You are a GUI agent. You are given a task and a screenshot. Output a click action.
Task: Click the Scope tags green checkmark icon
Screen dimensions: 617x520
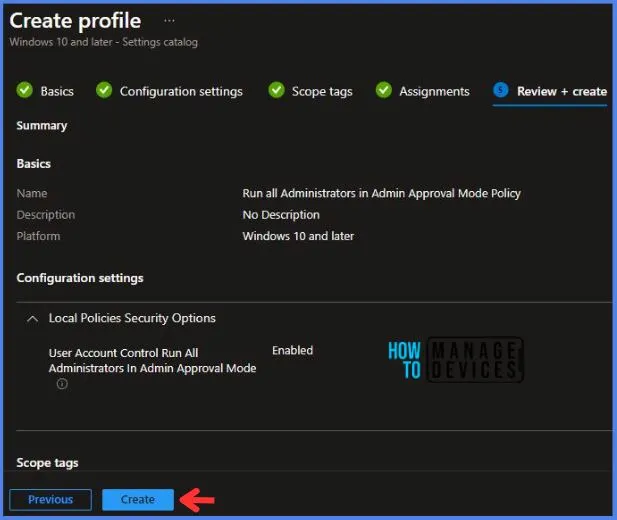[x=276, y=90]
